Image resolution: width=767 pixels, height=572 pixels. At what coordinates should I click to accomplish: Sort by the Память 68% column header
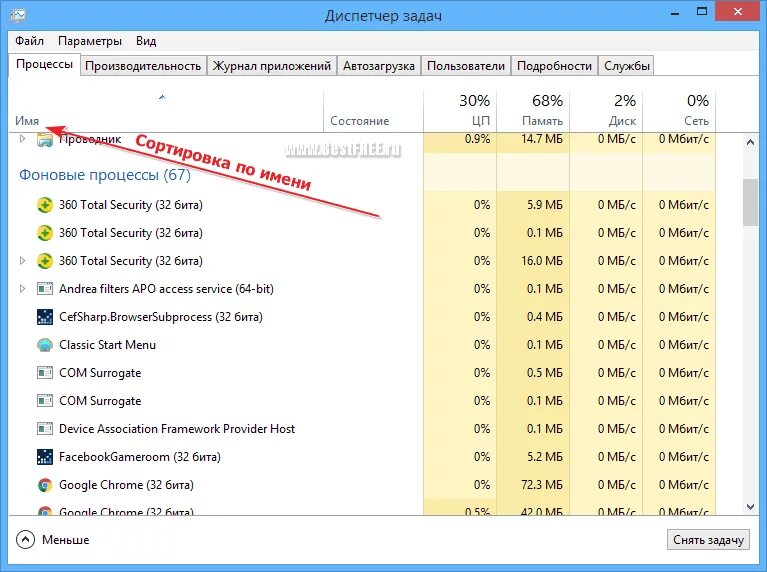[533, 112]
